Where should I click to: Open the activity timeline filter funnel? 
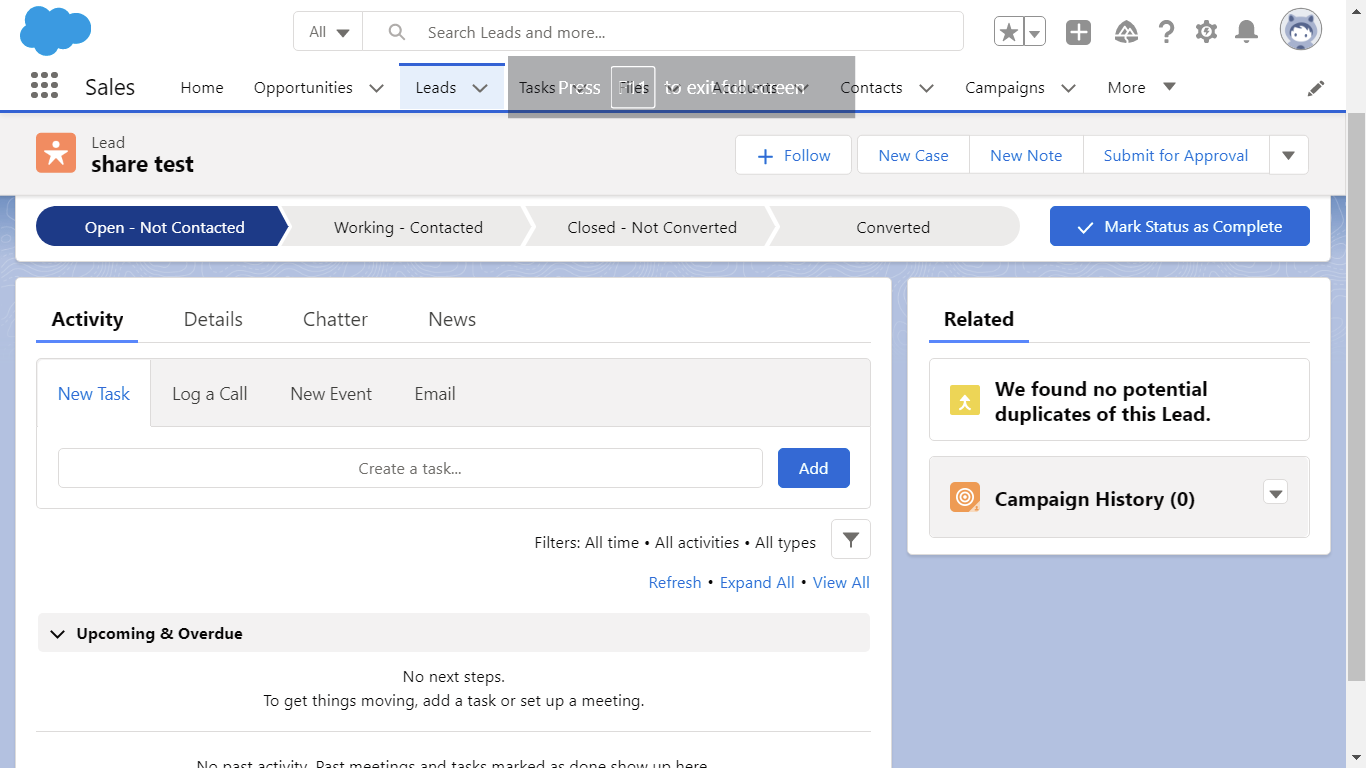click(x=851, y=539)
